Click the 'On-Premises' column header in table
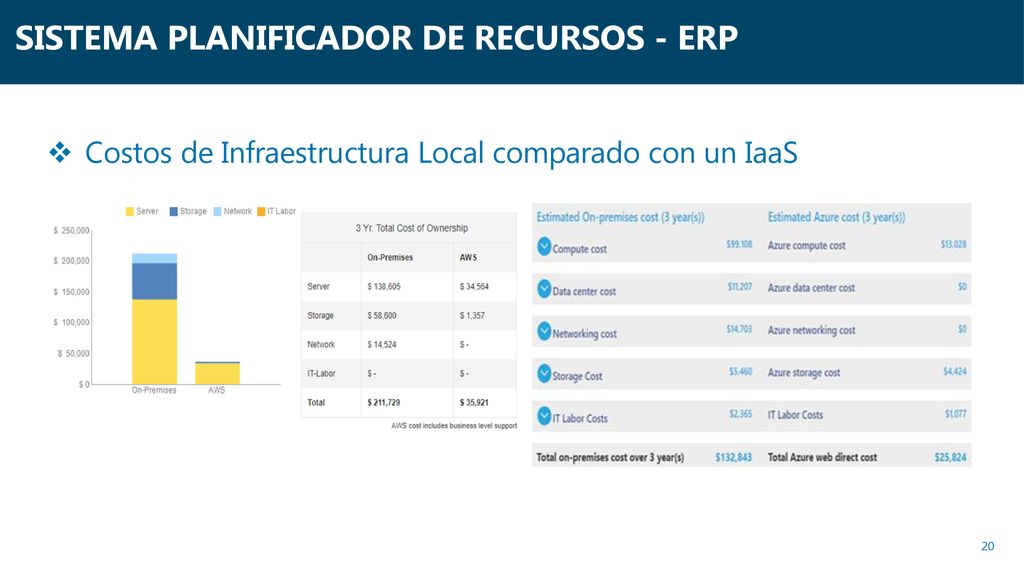This screenshot has width=1024, height=576. click(390, 257)
